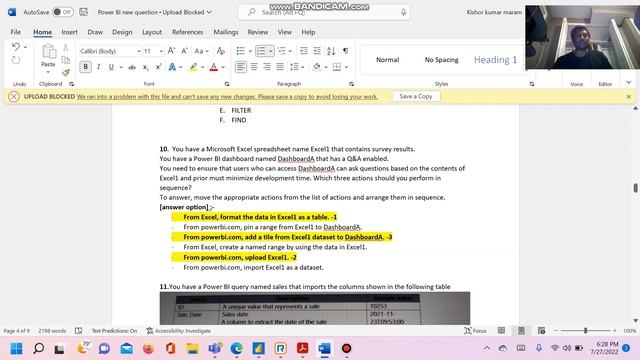
Task: Open the File menu
Action: 16,32
